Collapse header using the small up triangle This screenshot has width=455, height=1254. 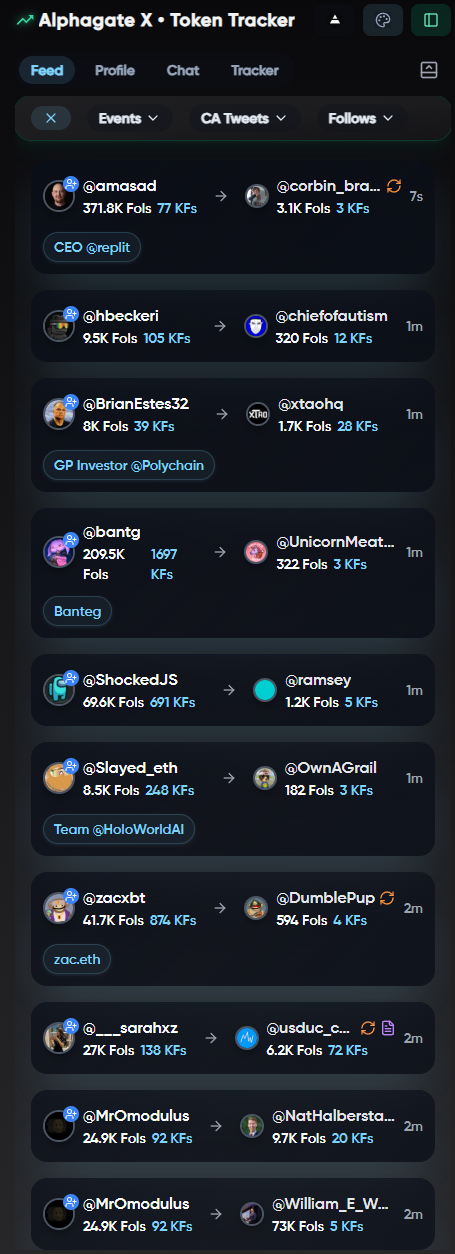[335, 20]
